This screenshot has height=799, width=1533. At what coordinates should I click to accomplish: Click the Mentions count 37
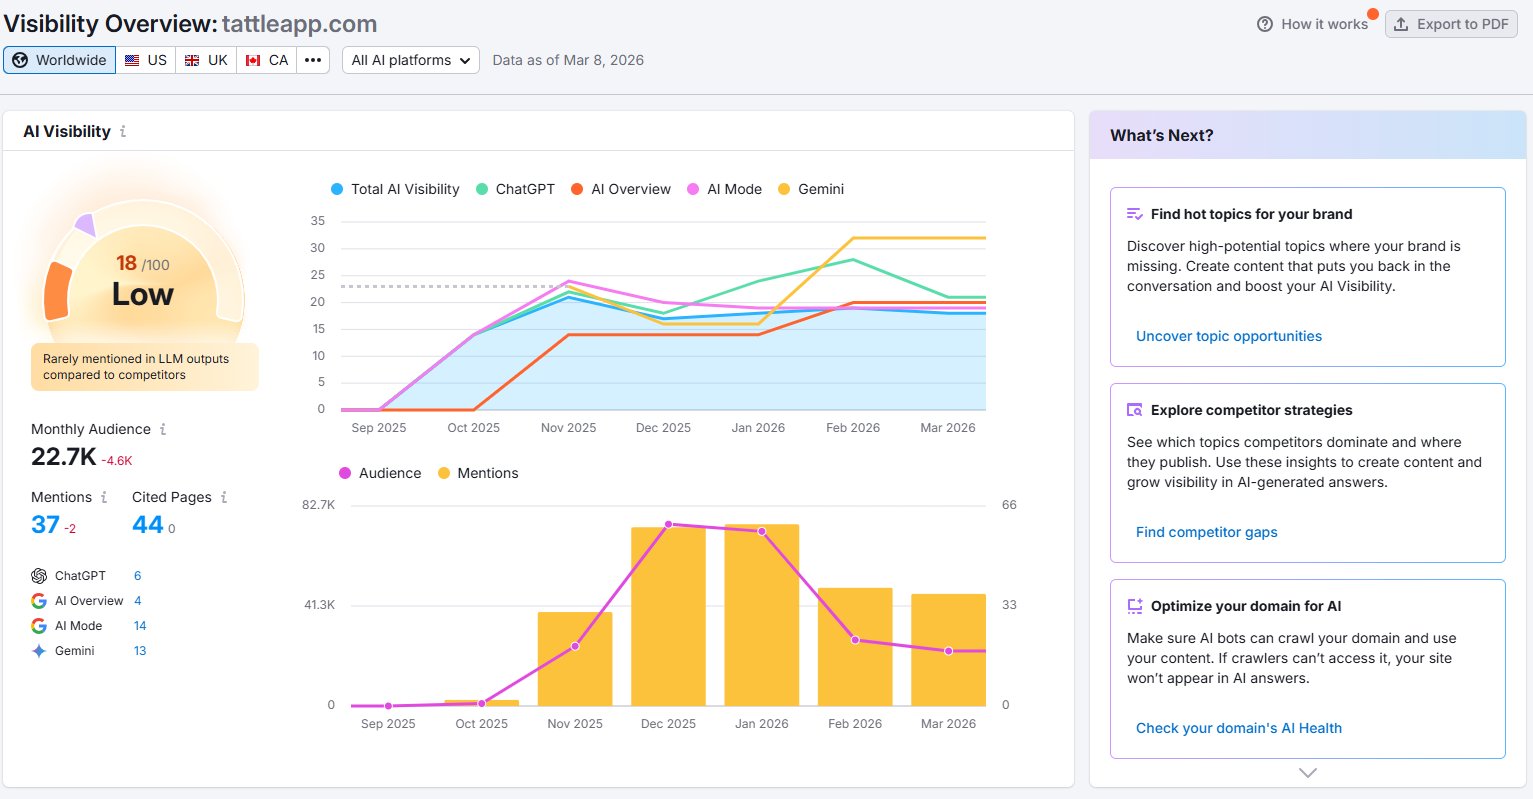pyautogui.click(x=45, y=524)
